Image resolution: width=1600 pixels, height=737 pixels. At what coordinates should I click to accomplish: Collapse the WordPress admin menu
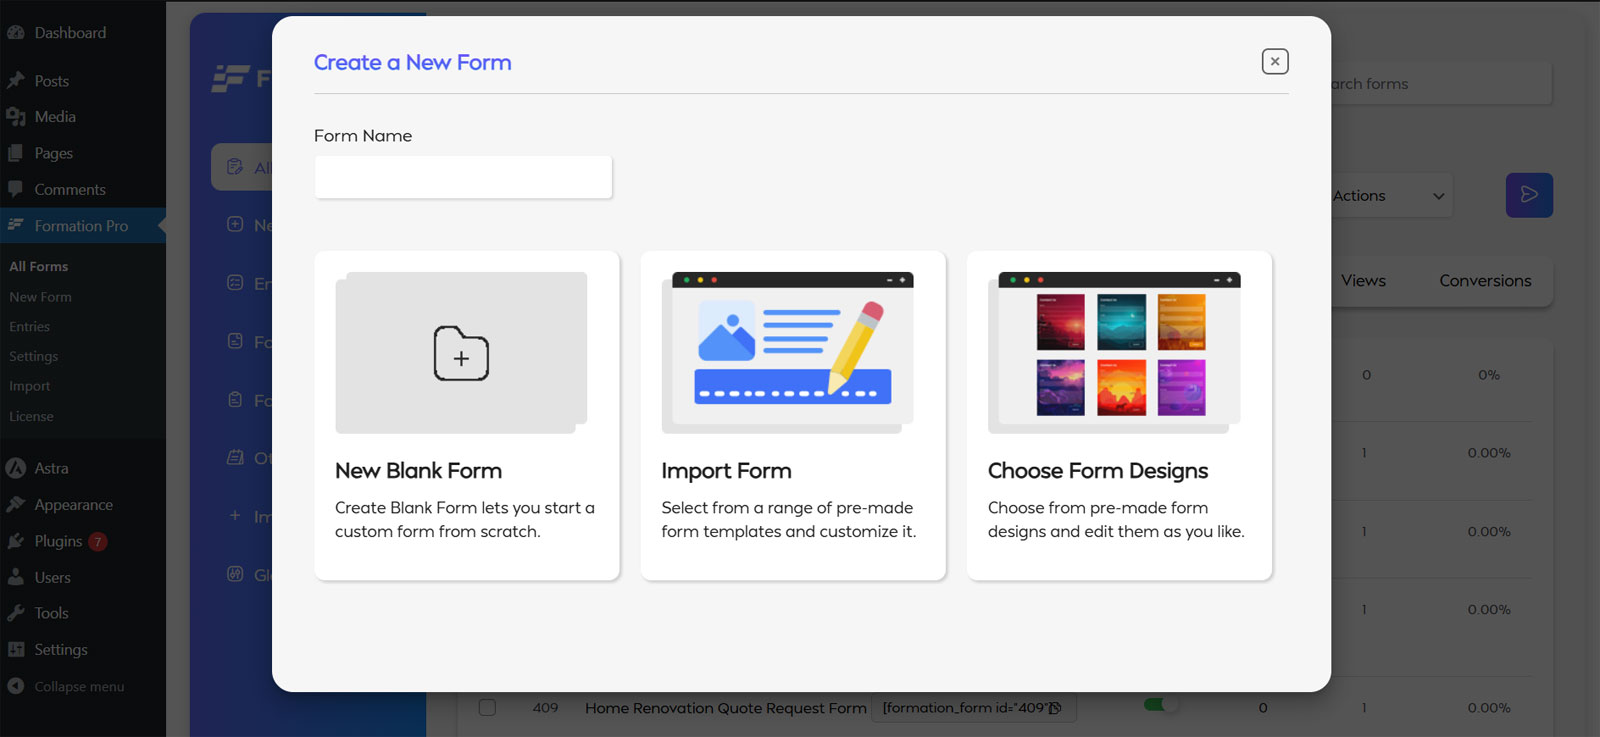pos(66,687)
